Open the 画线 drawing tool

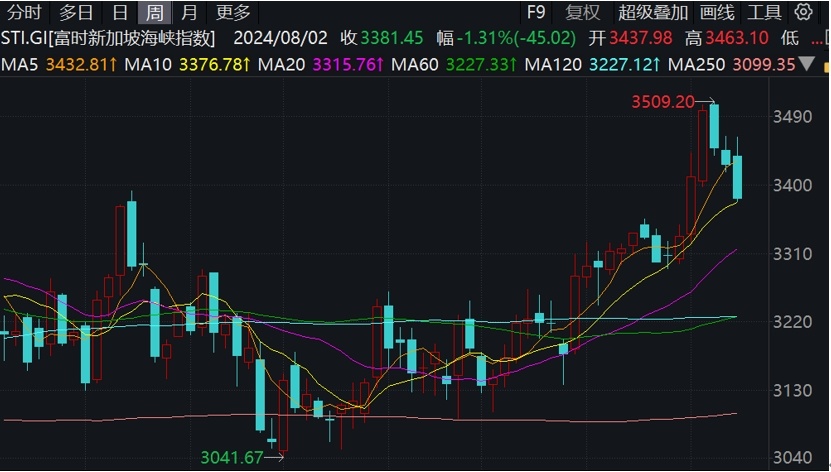(x=717, y=12)
